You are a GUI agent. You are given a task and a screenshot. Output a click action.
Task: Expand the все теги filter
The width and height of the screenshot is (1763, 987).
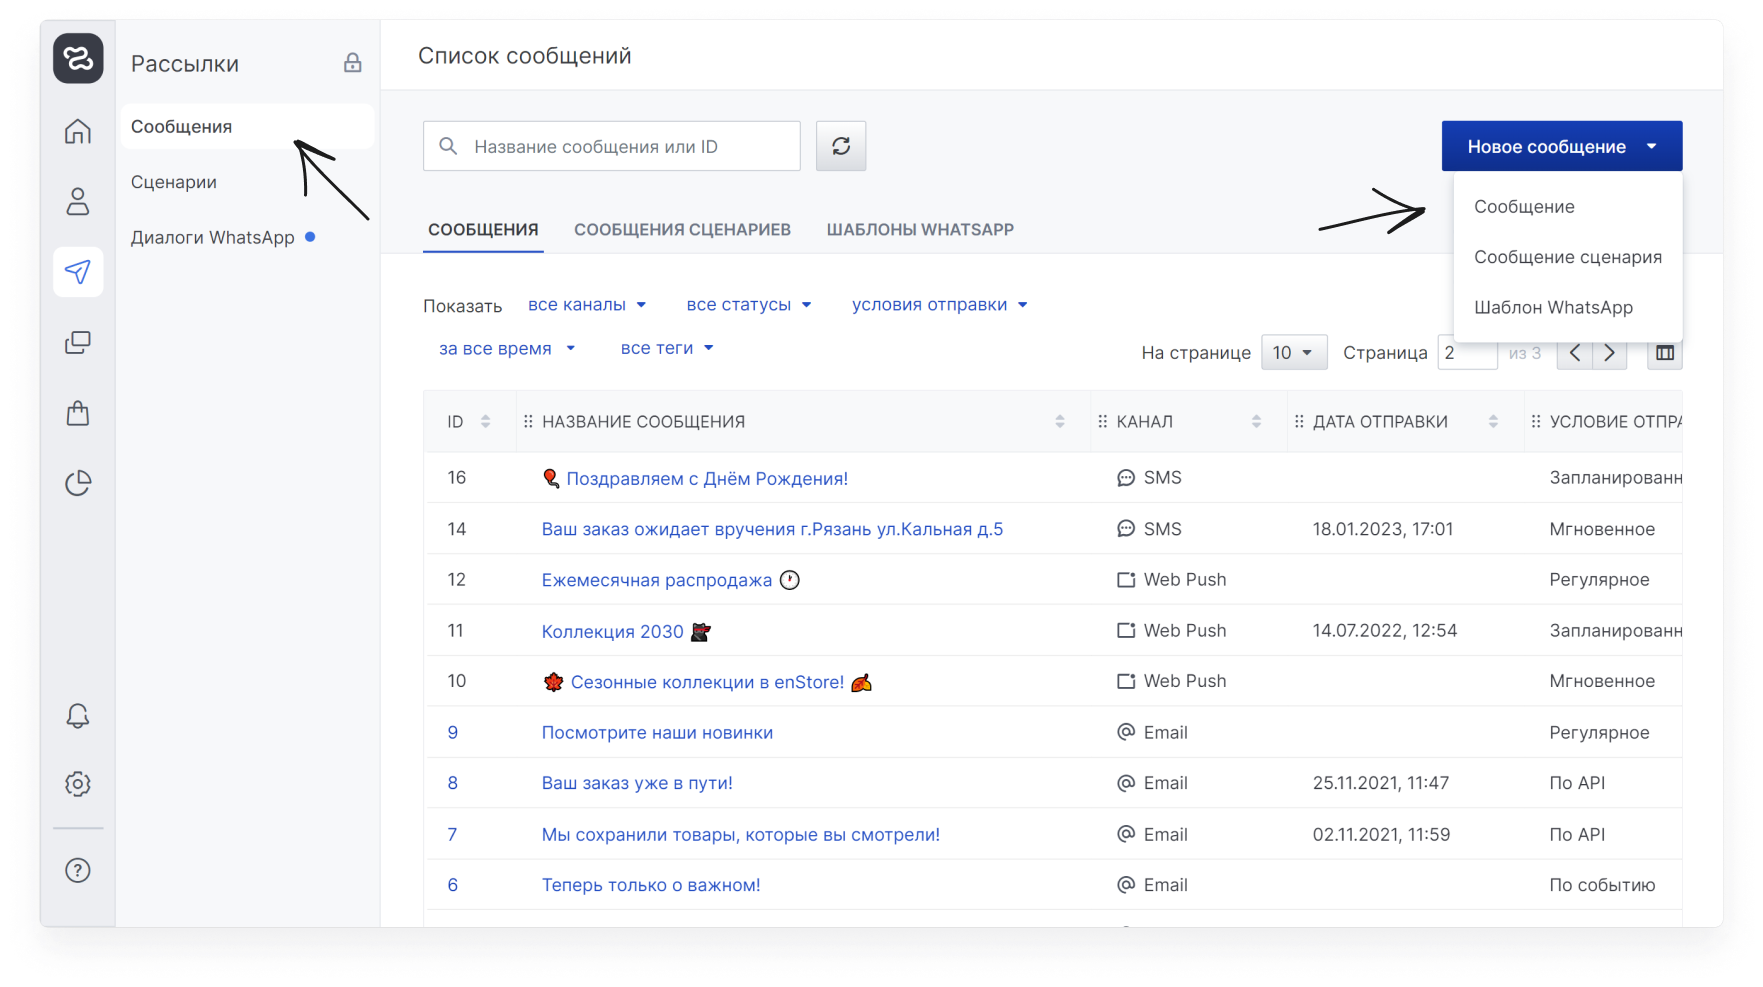coord(667,349)
